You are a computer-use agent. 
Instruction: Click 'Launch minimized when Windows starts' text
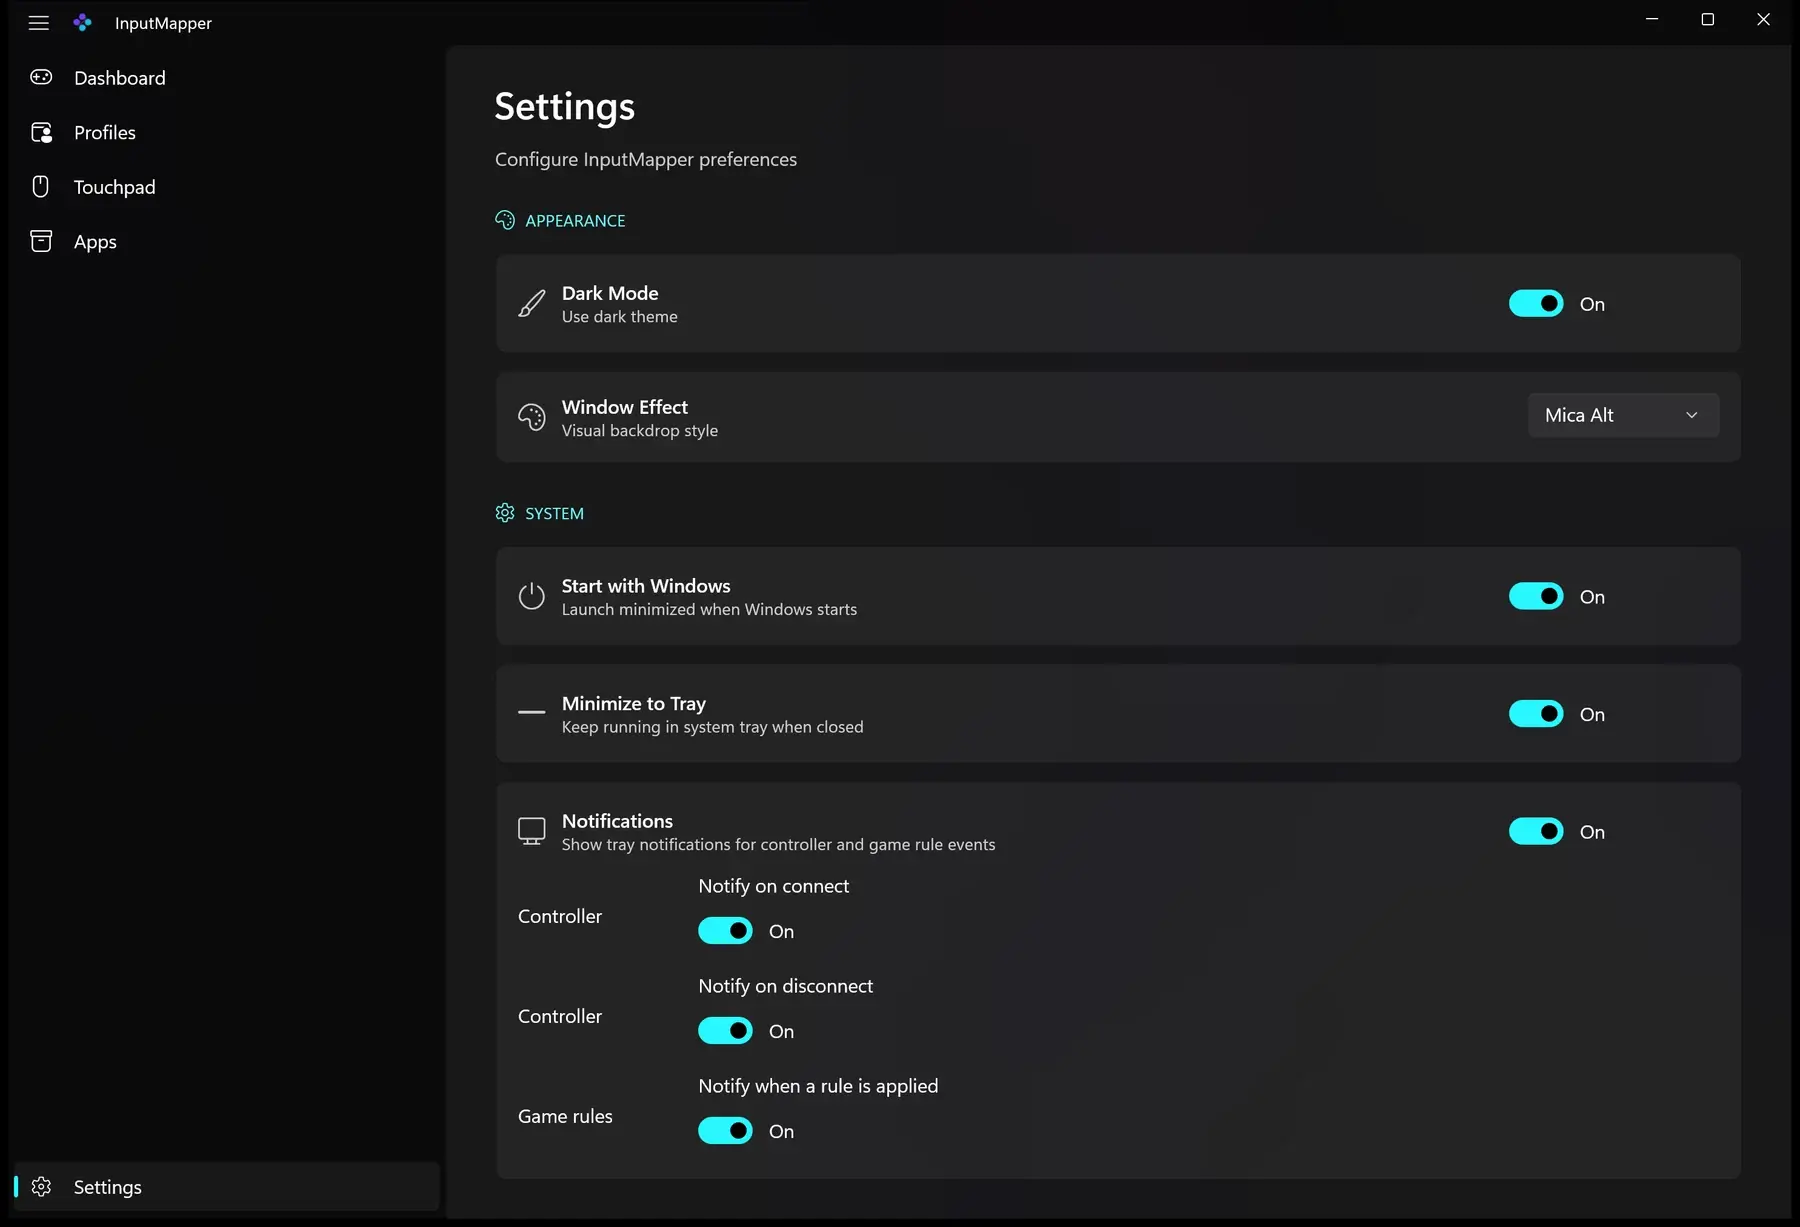[x=709, y=610]
